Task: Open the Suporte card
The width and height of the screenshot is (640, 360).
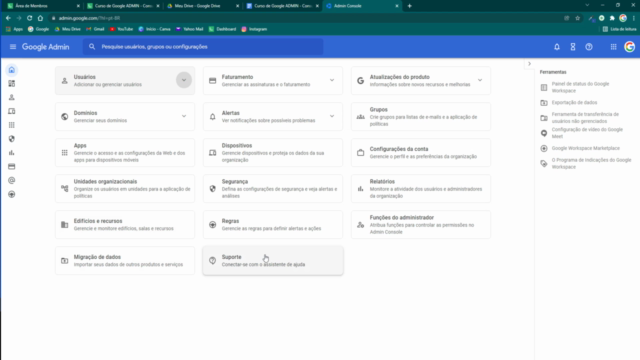Action: 273,260
